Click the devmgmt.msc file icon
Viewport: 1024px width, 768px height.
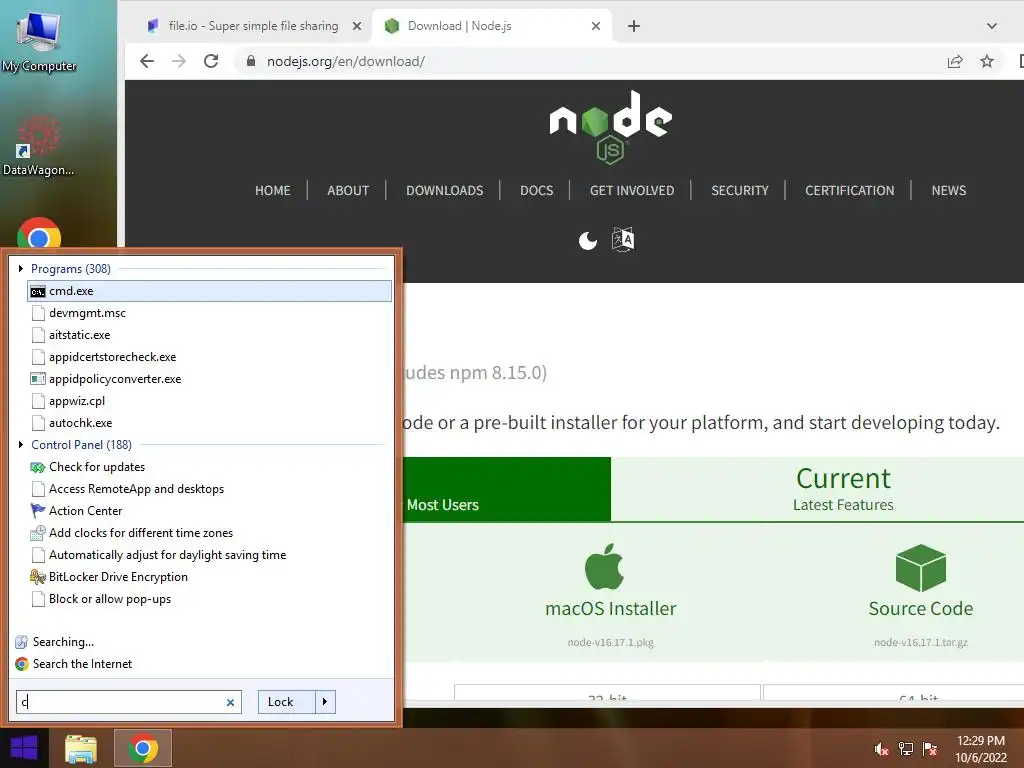coord(38,313)
